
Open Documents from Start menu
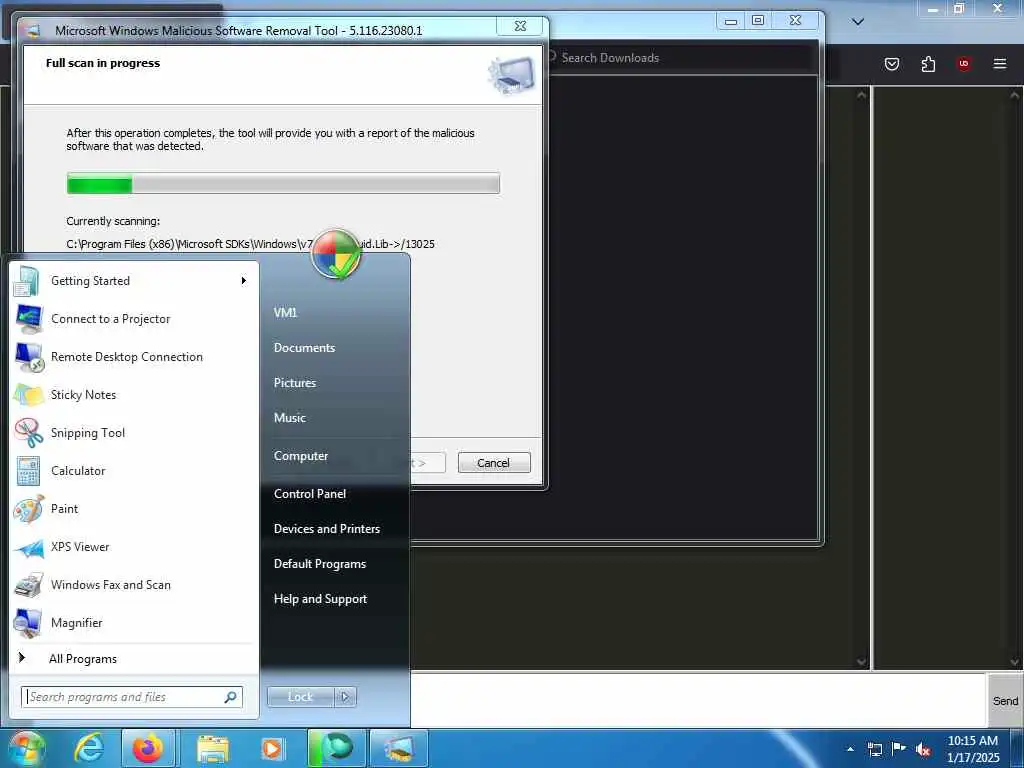(x=304, y=347)
